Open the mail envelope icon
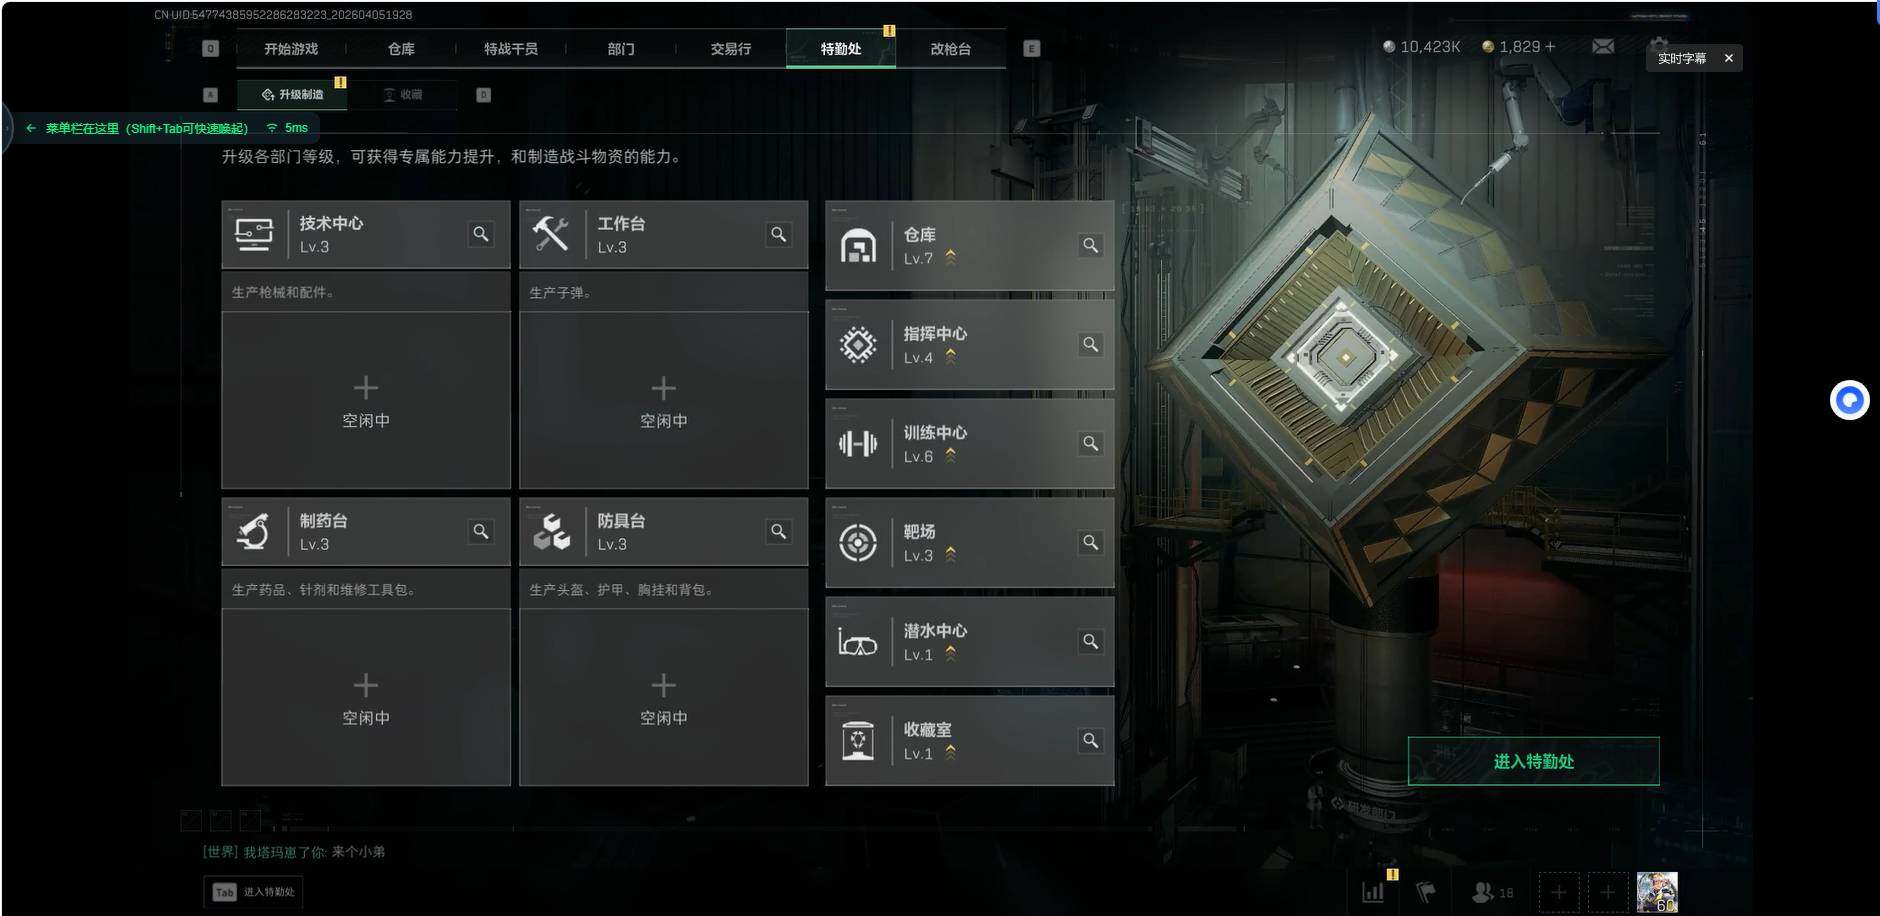This screenshot has width=1880, height=916. (x=1602, y=47)
